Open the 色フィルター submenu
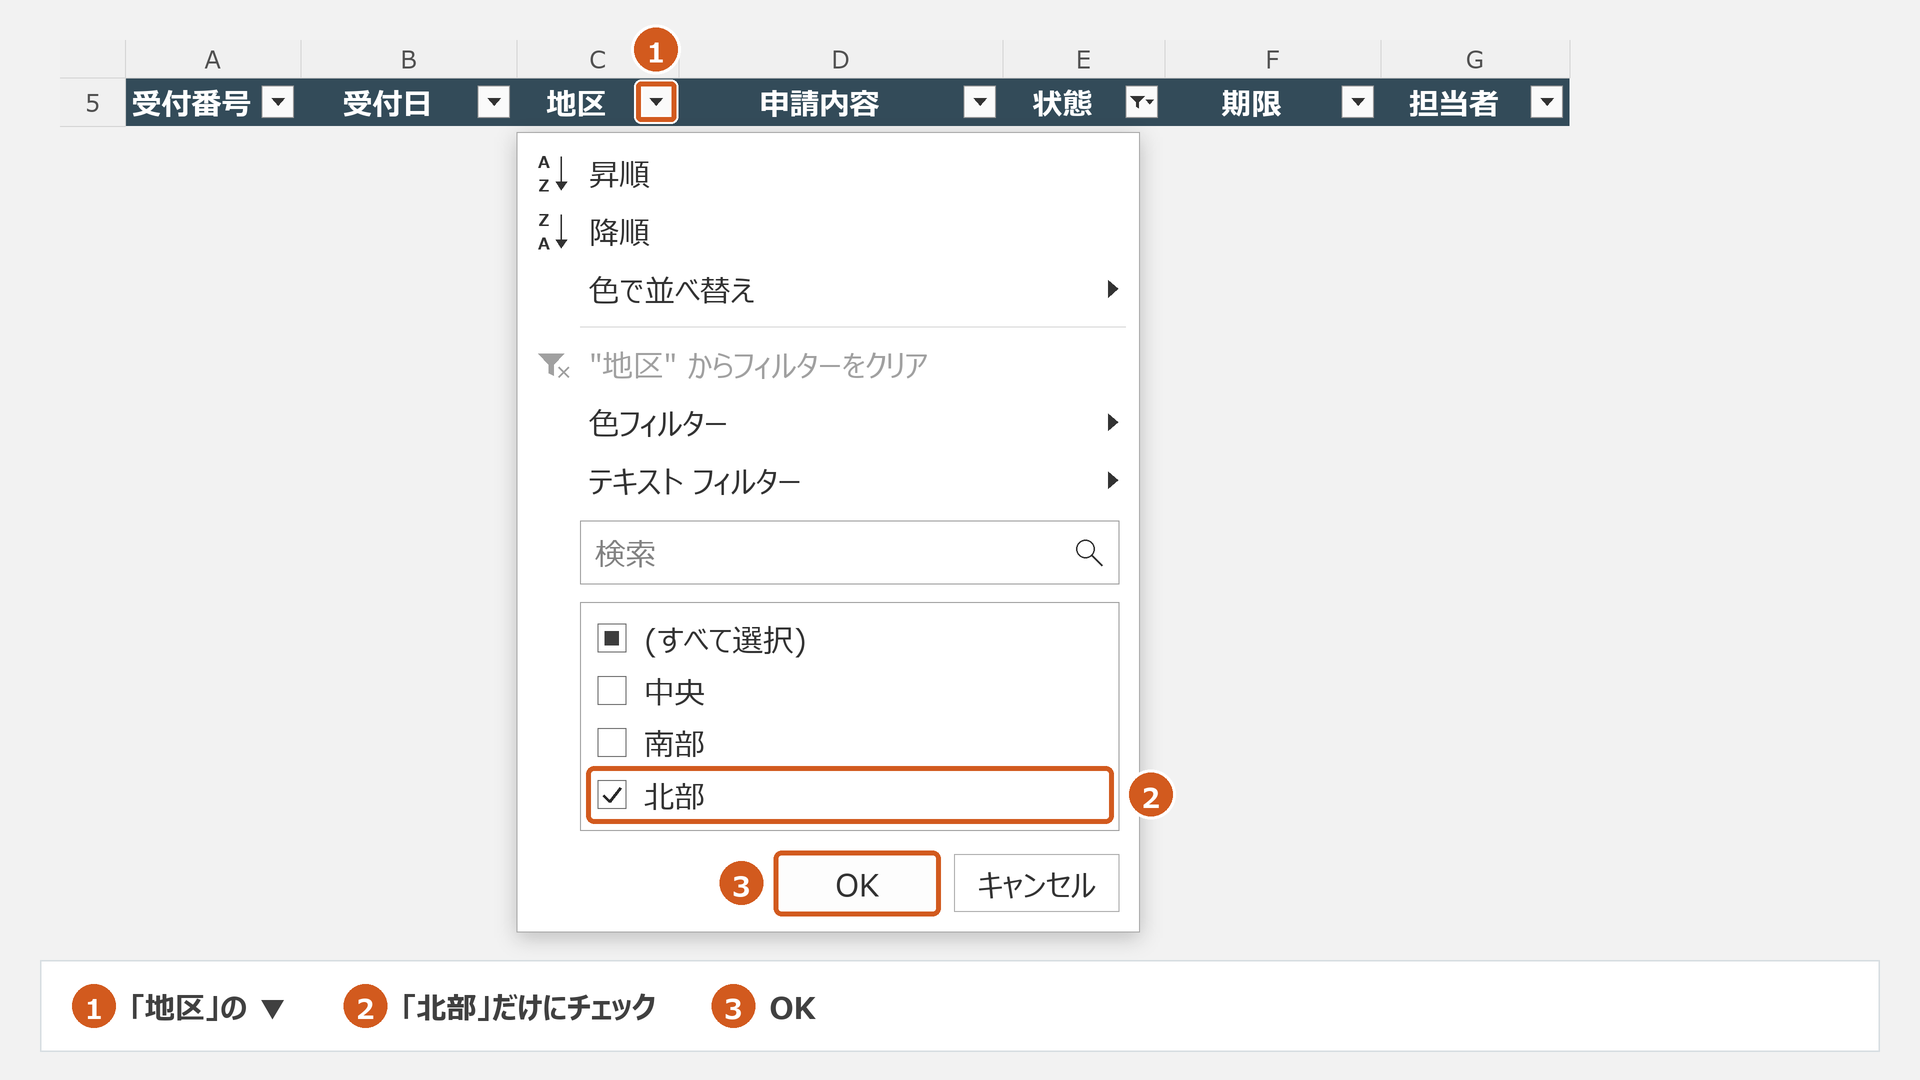The height and width of the screenshot is (1080, 1920). (828, 423)
